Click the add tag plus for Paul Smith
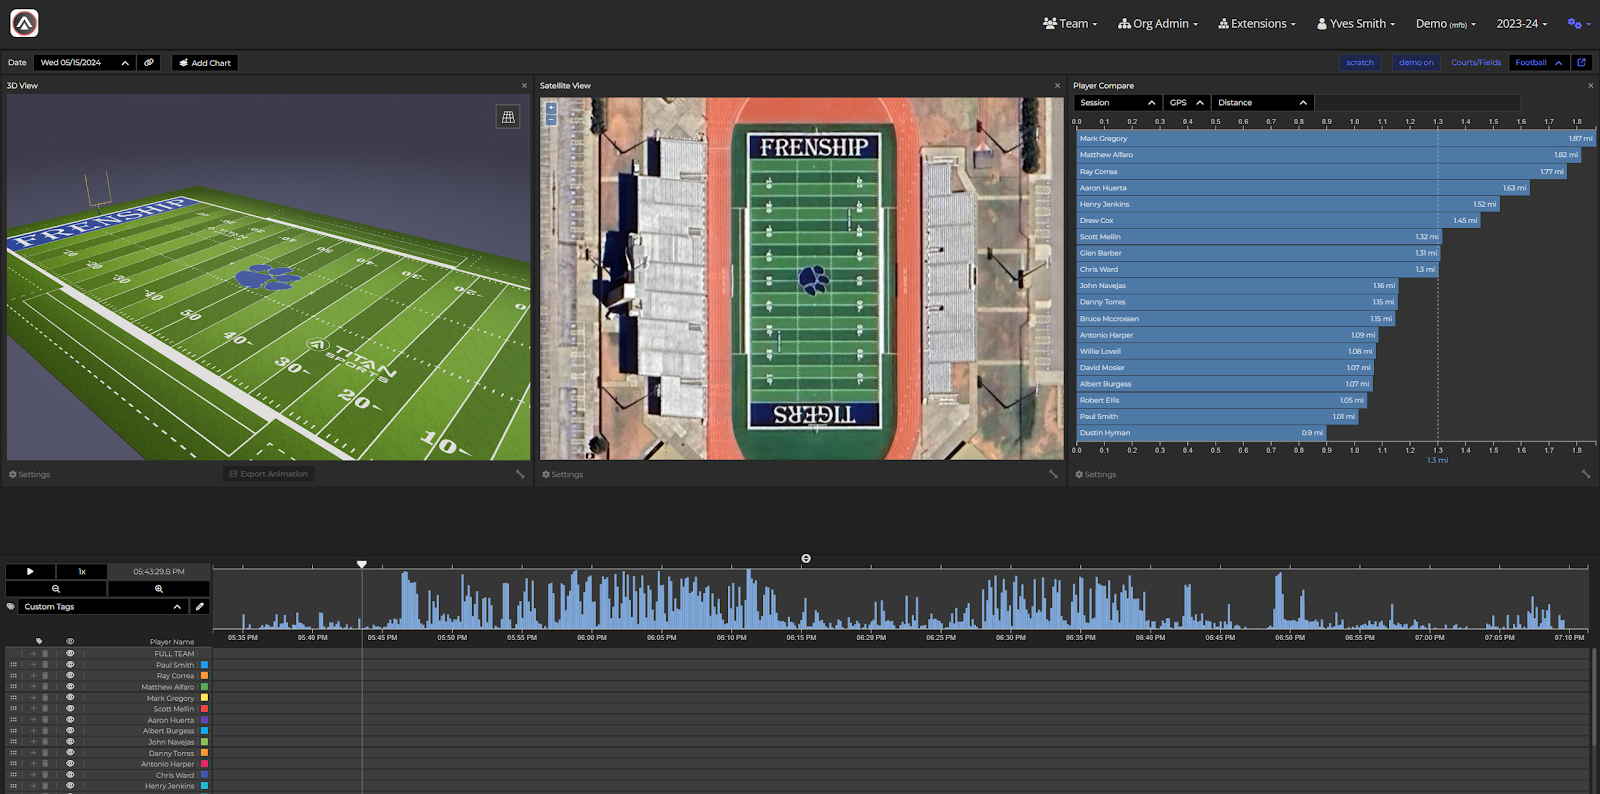The height and width of the screenshot is (794, 1600). [x=33, y=665]
